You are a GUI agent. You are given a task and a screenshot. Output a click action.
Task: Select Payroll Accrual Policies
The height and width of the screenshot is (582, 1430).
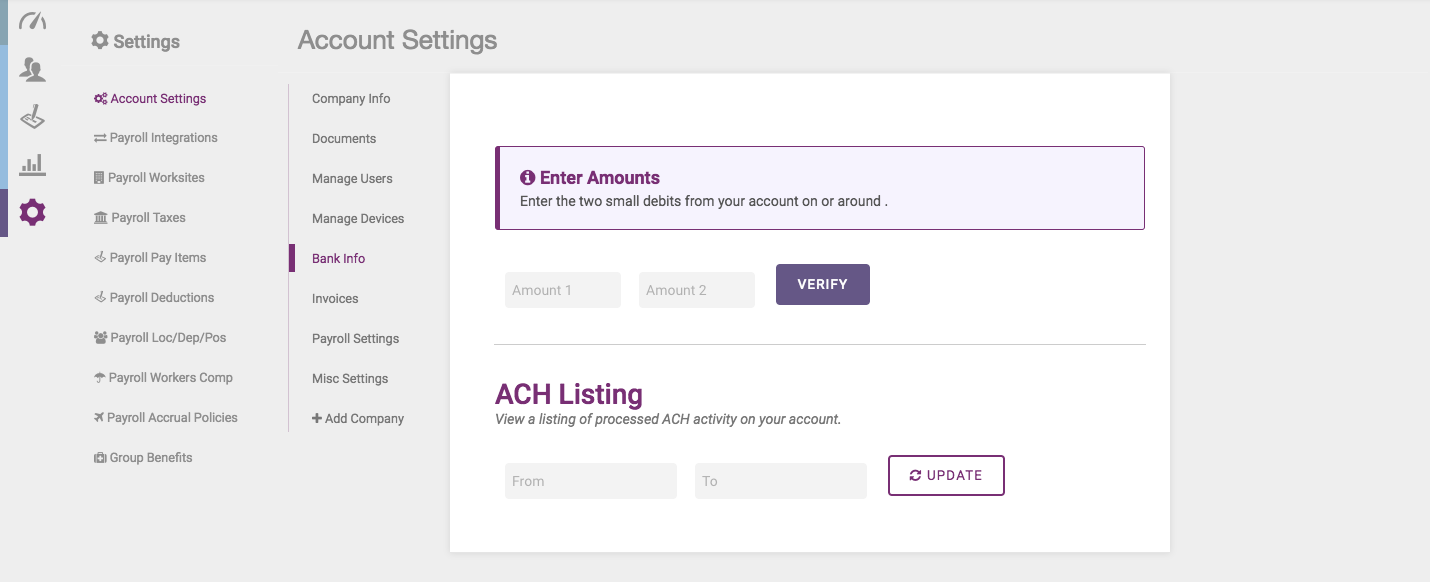point(165,418)
